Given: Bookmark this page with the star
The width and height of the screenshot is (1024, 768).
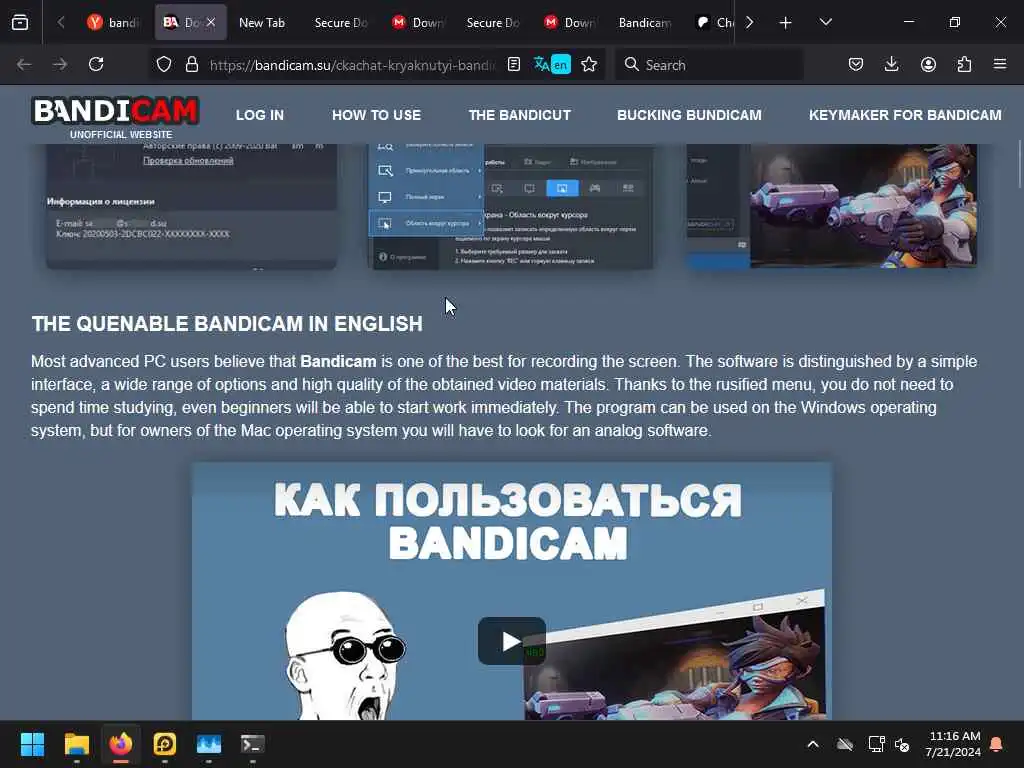Looking at the screenshot, I should [589, 64].
